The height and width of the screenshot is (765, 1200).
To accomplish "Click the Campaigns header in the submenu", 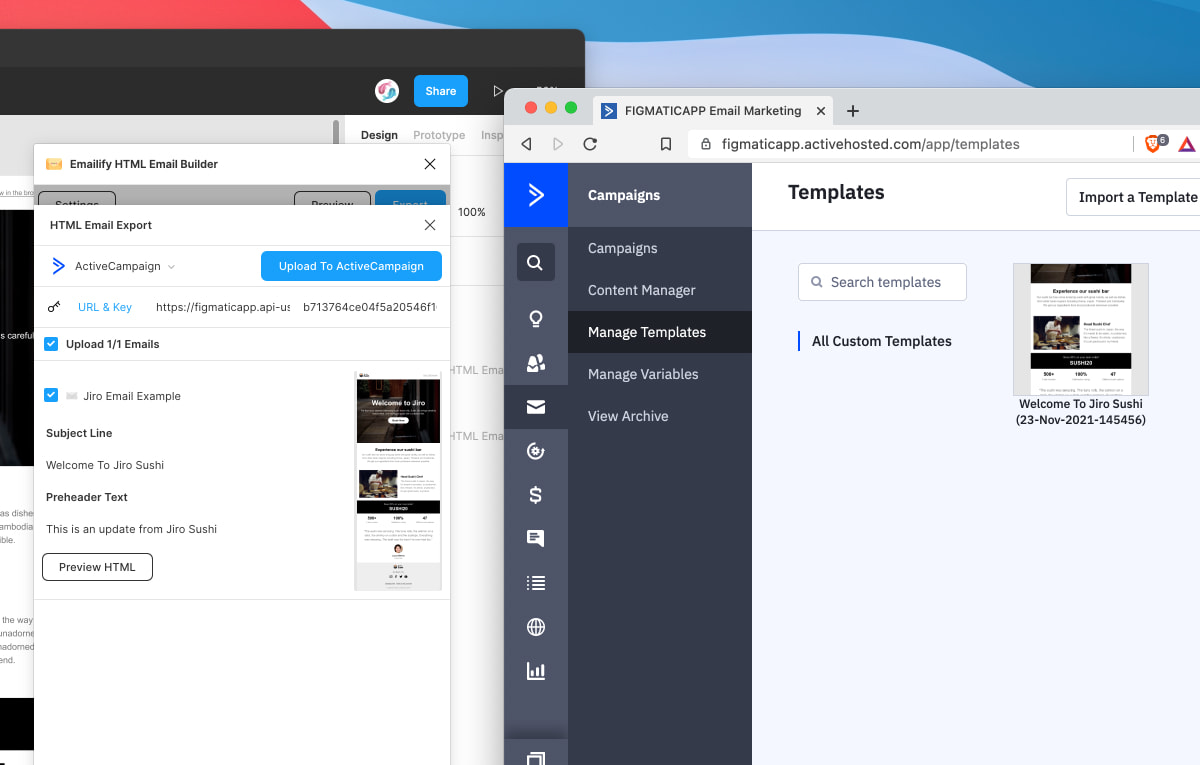I will [x=624, y=195].
